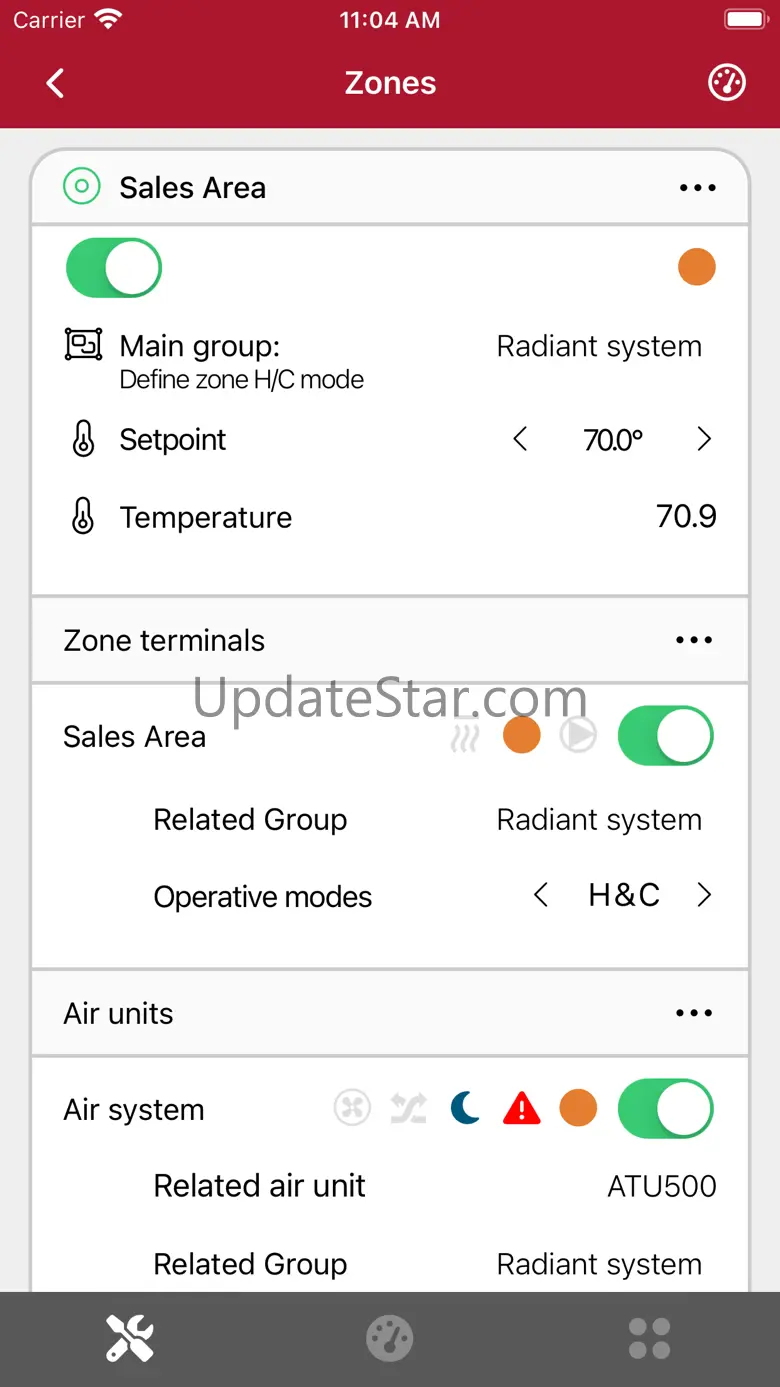Open the Sales Area header three-dot menu
This screenshot has width=780, height=1387.
pyautogui.click(x=697, y=188)
